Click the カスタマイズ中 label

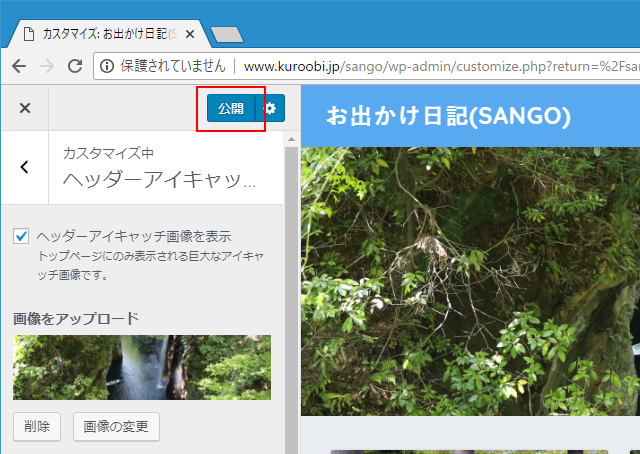109,153
